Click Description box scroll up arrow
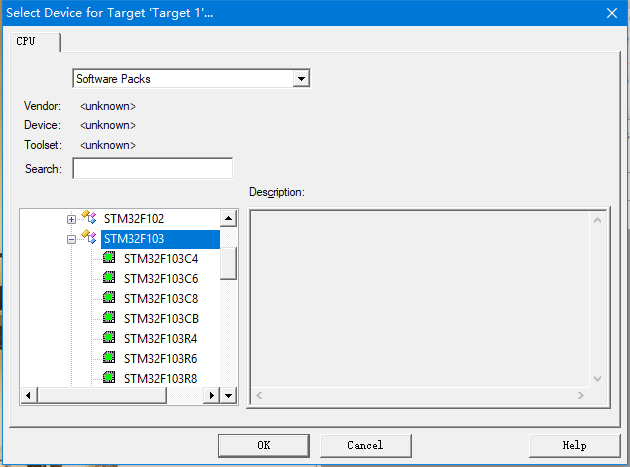The width and height of the screenshot is (630, 467). [x=597, y=220]
